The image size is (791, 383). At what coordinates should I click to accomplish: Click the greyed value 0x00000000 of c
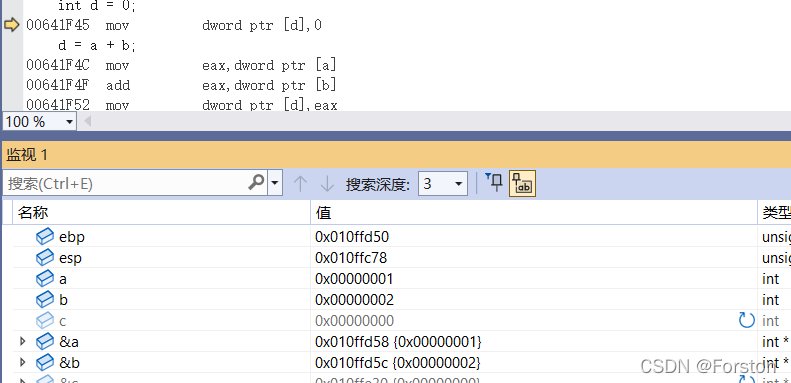click(354, 321)
